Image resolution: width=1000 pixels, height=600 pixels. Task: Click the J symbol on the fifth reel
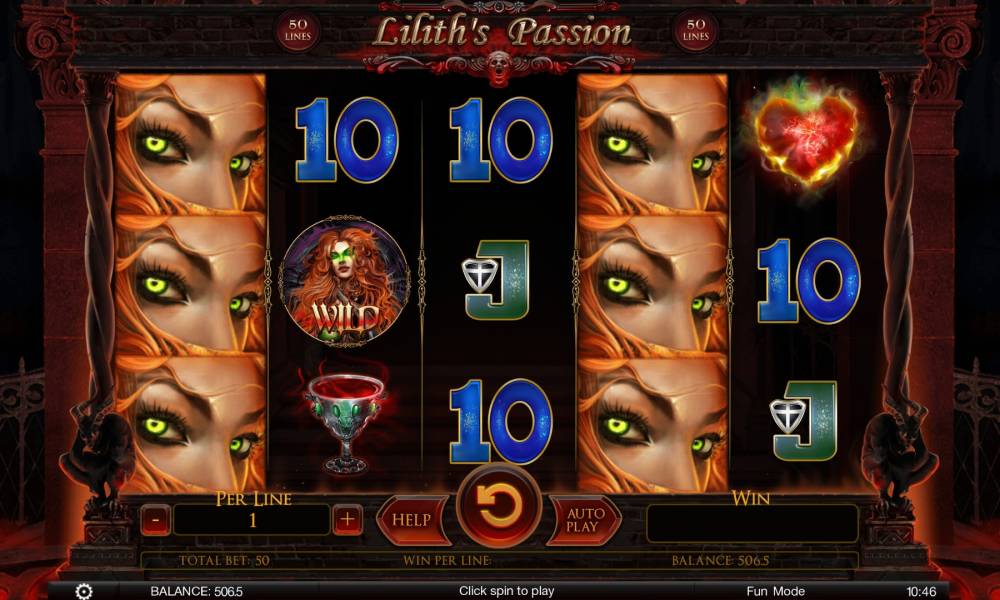pos(804,421)
